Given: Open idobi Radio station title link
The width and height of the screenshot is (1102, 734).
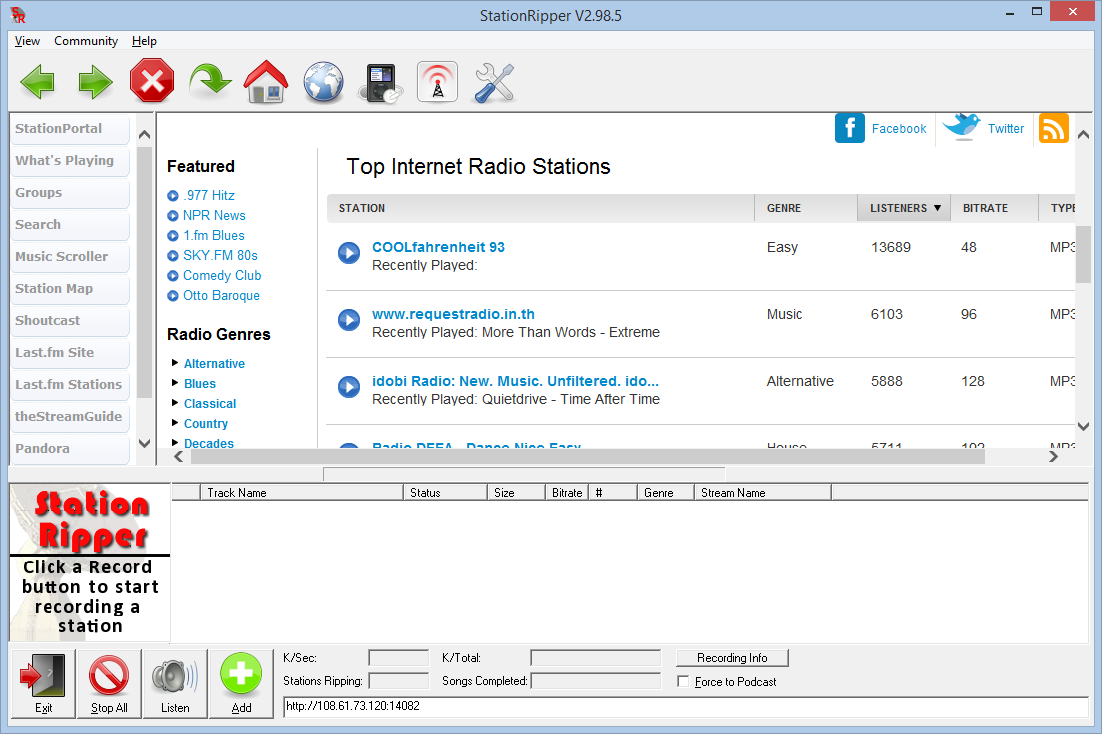Looking at the screenshot, I should click(515, 381).
